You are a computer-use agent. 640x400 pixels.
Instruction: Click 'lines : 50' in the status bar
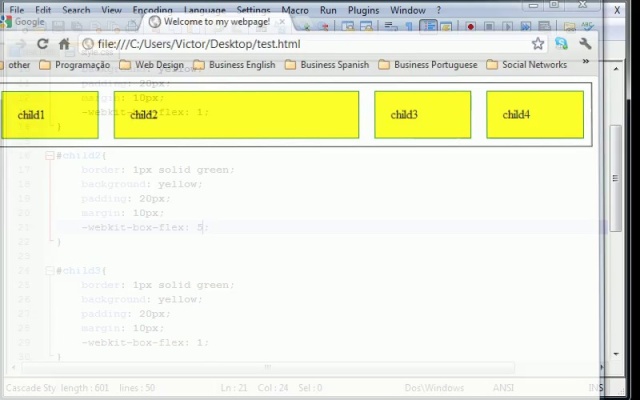(x=137, y=387)
